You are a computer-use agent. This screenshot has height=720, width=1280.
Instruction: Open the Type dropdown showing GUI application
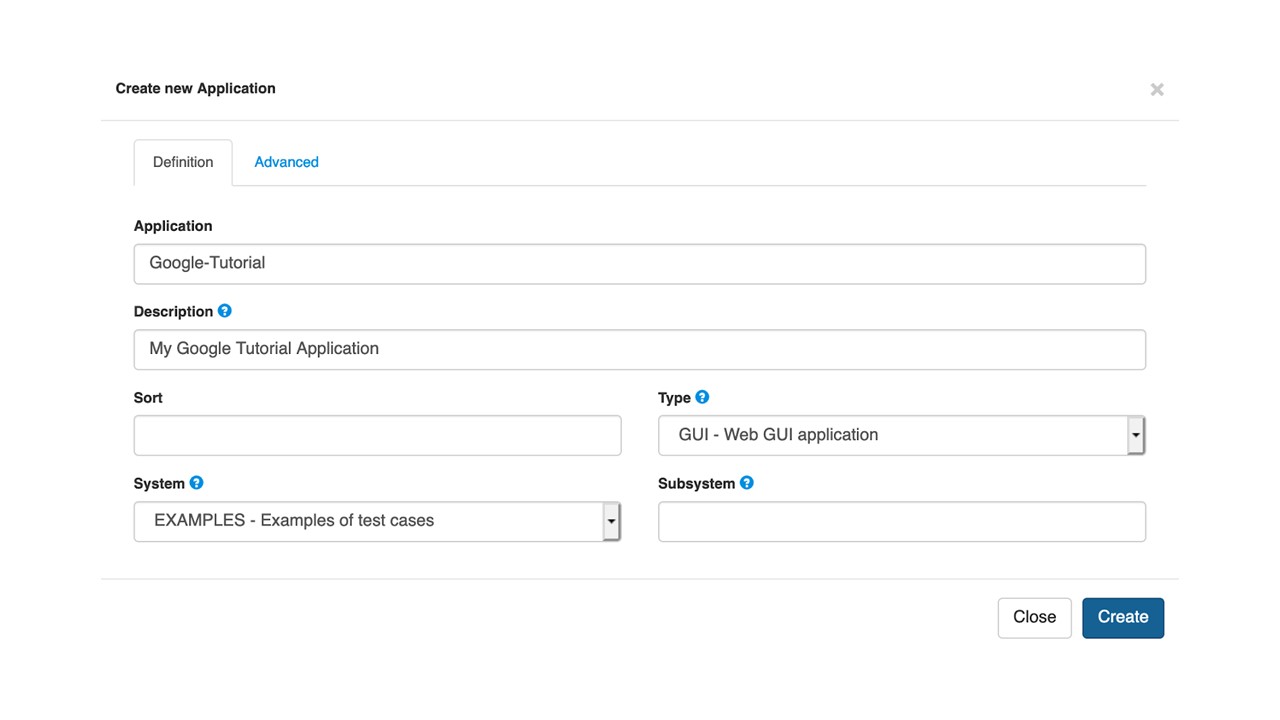(890, 435)
